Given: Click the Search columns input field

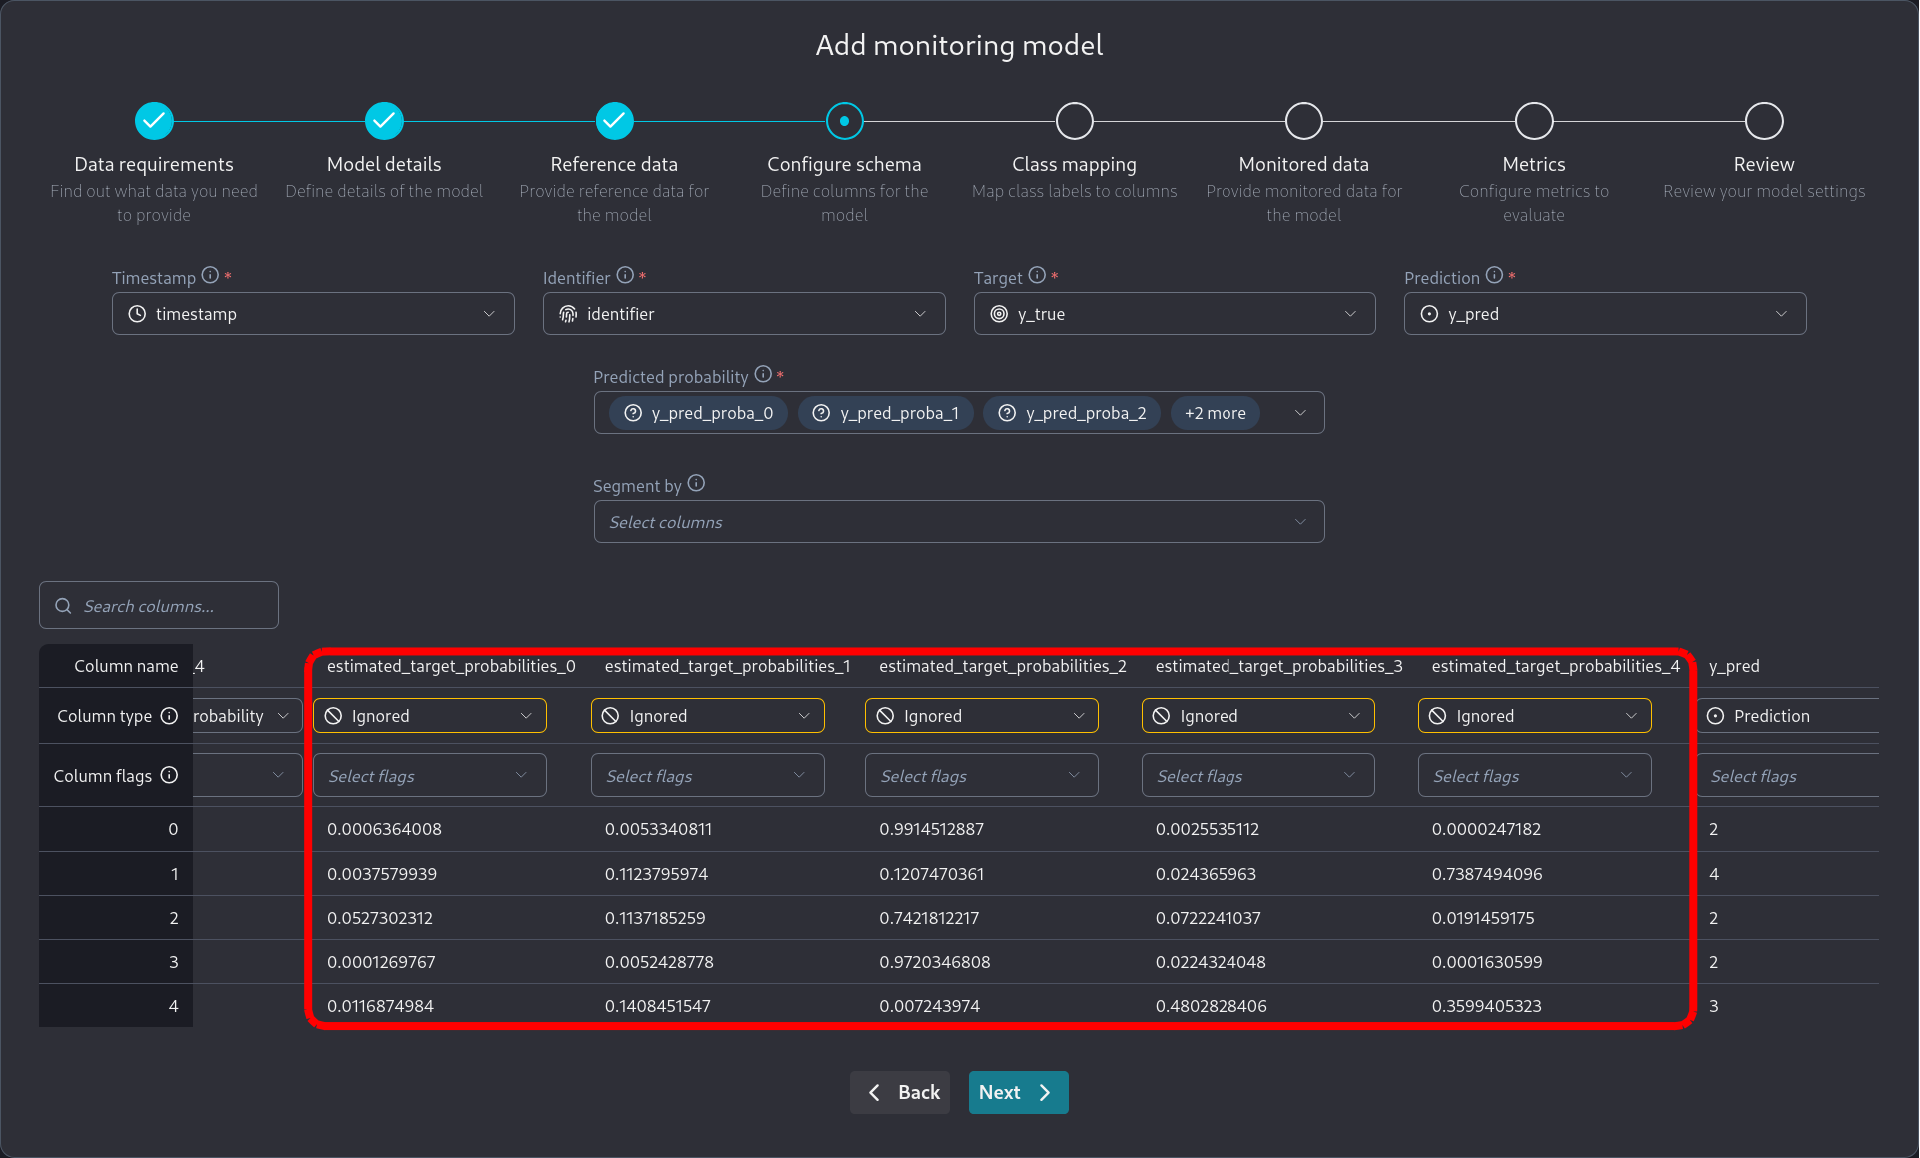Looking at the screenshot, I should 160,606.
